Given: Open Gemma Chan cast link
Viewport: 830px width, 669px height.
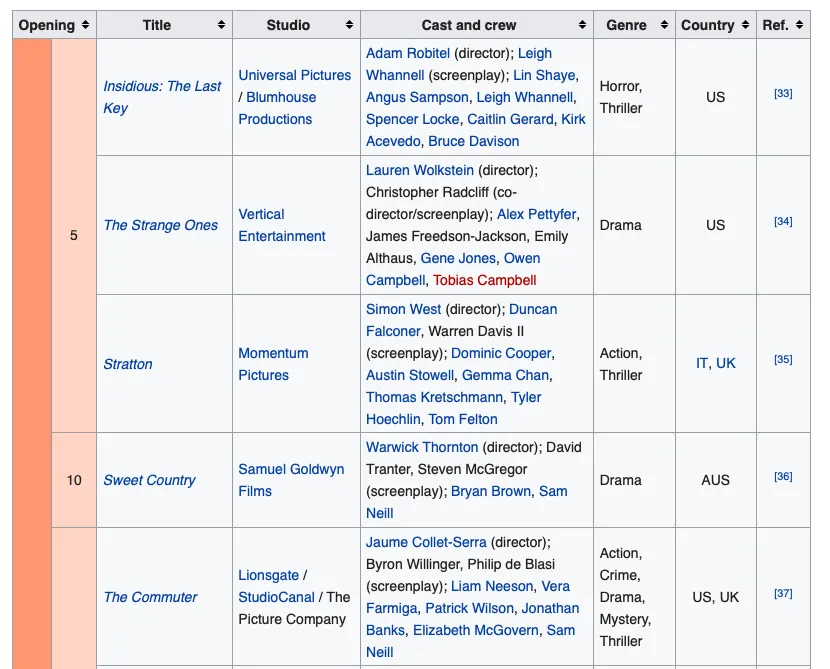Looking at the screenshot, I should [505, 375].
